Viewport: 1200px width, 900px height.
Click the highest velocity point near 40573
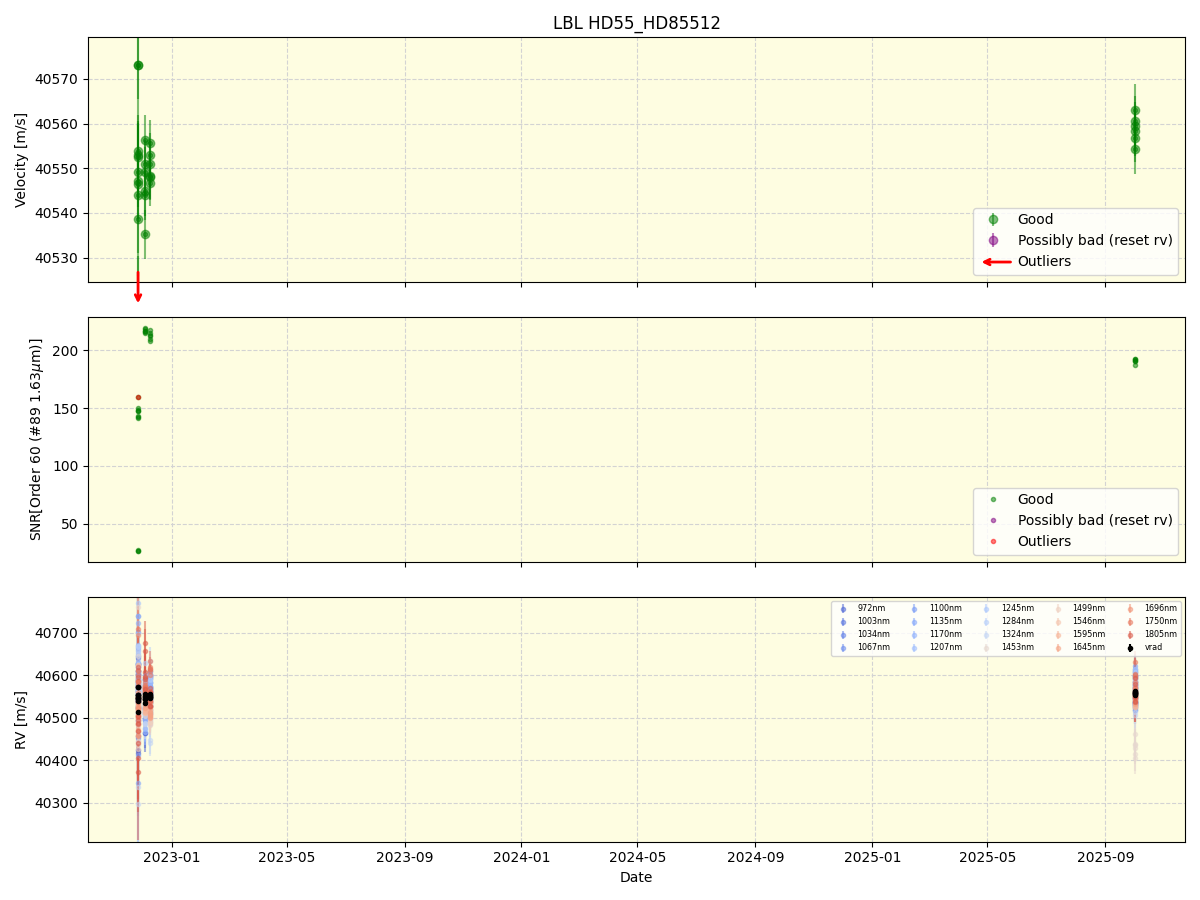(x=138, y=65)
